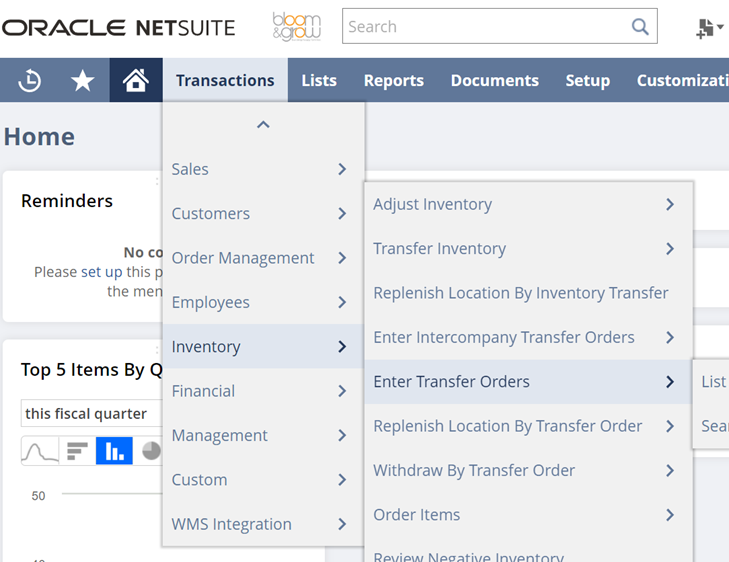Viewport: 729px width, 562px height.
Task: Open the fiscal quarter period dropdown
Action: coord(90,414)
